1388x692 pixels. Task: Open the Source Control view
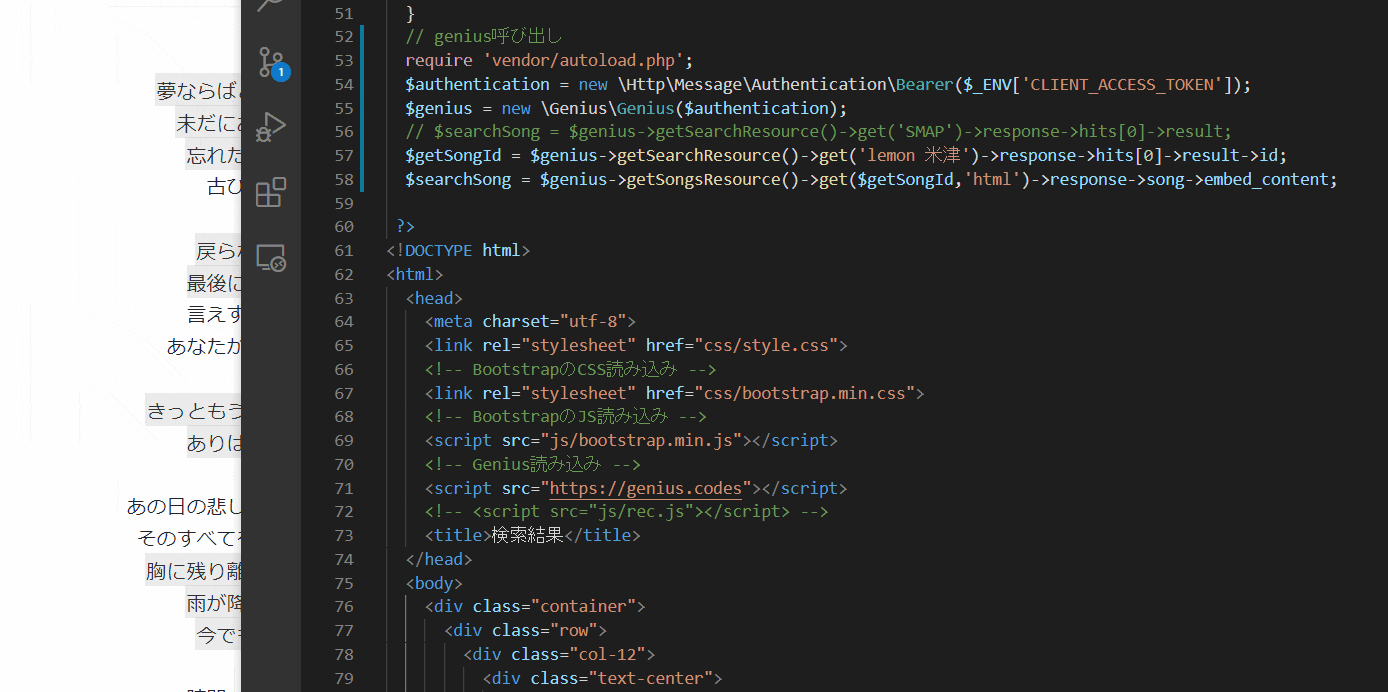(271, 63)
